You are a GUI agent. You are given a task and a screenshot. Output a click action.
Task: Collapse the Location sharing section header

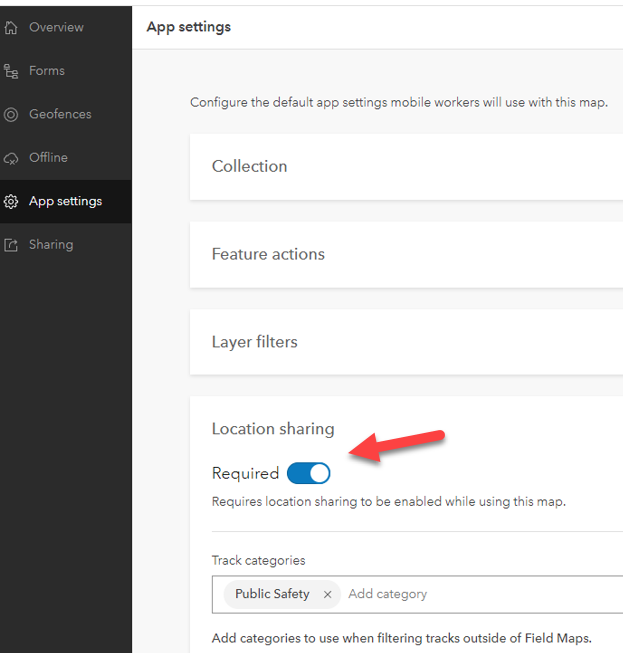point(273,429)
